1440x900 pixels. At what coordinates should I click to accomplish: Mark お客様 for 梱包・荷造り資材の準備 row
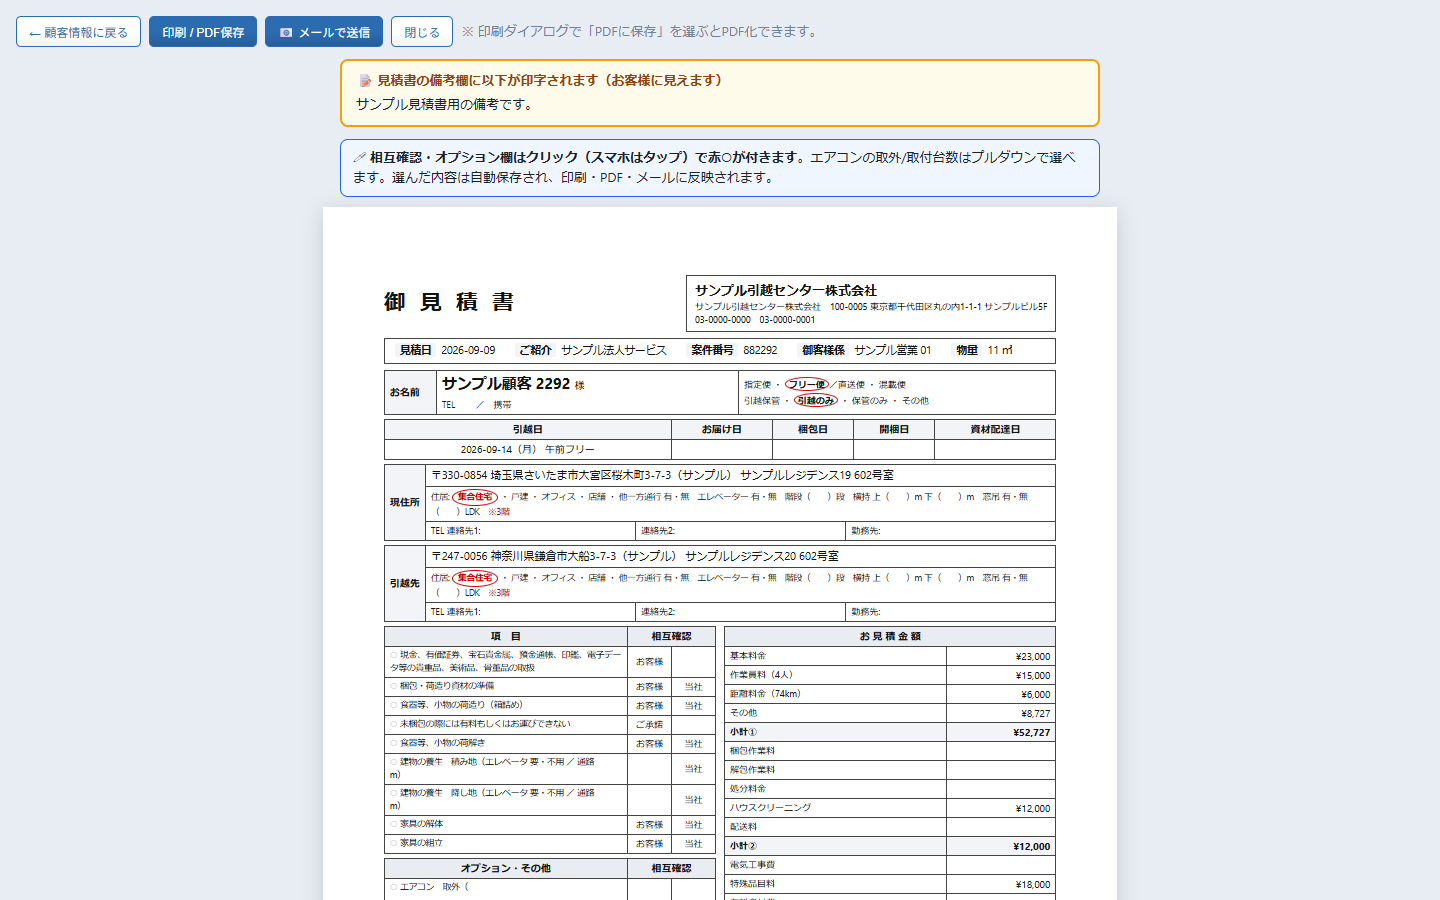click(x=649, y=686)
